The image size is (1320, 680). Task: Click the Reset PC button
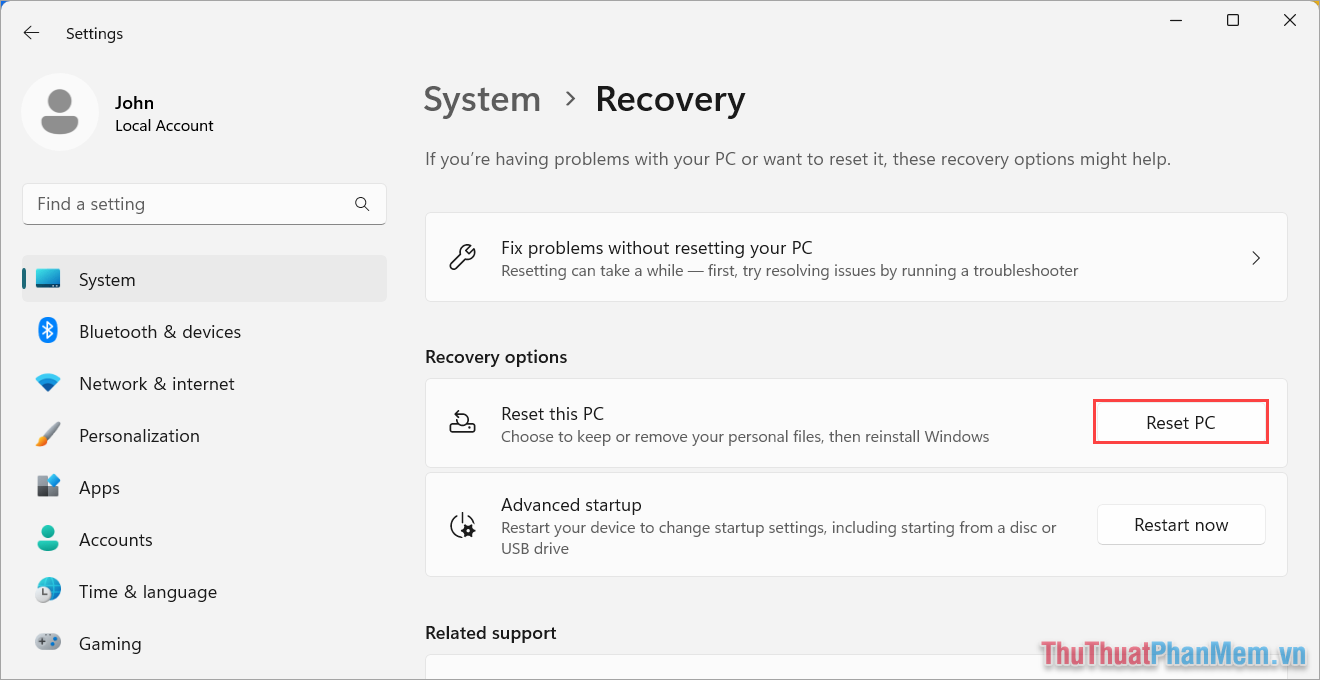tap(1180, 421)
